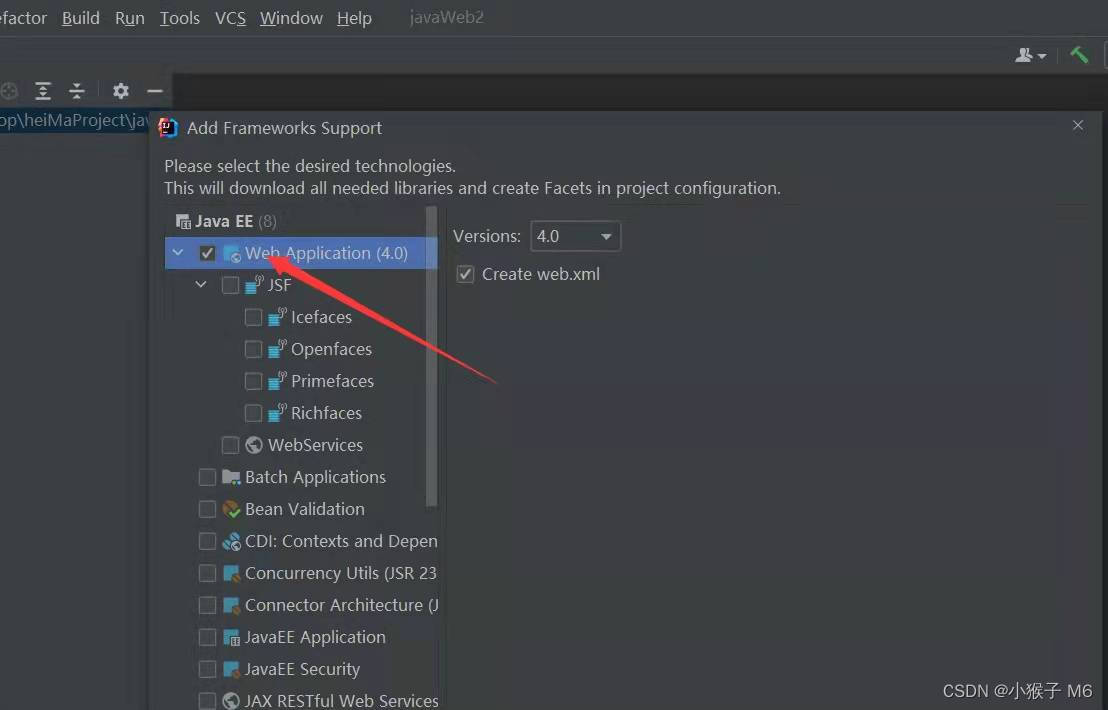Click the Java EE category icon
Image resolution: width=1108 pixels, height=710 pixels.
(x=183, y=222)
